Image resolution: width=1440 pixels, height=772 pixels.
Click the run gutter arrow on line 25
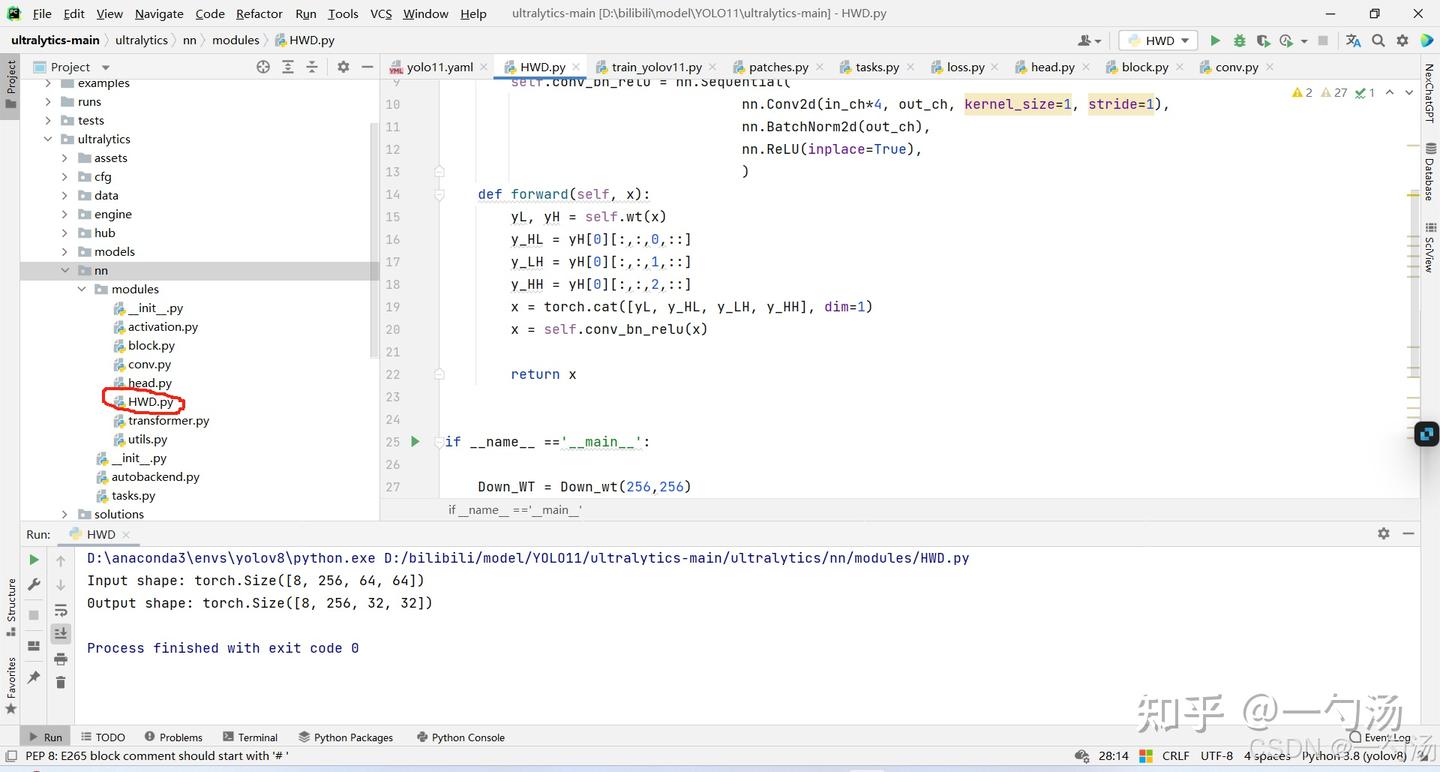coord(416,441)
